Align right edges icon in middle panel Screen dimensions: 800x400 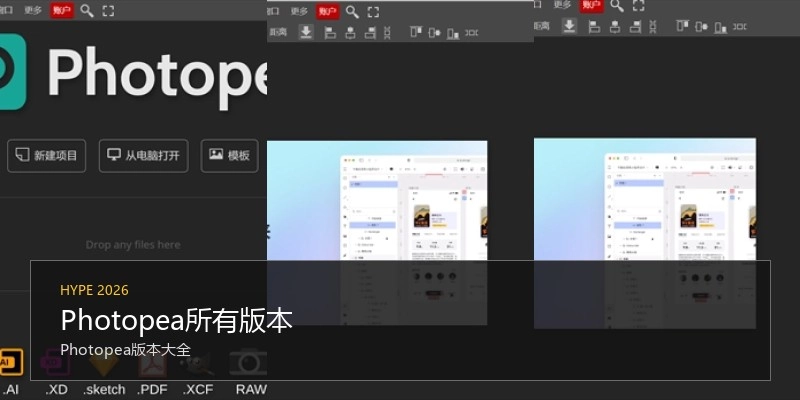(x=370, y=33)
